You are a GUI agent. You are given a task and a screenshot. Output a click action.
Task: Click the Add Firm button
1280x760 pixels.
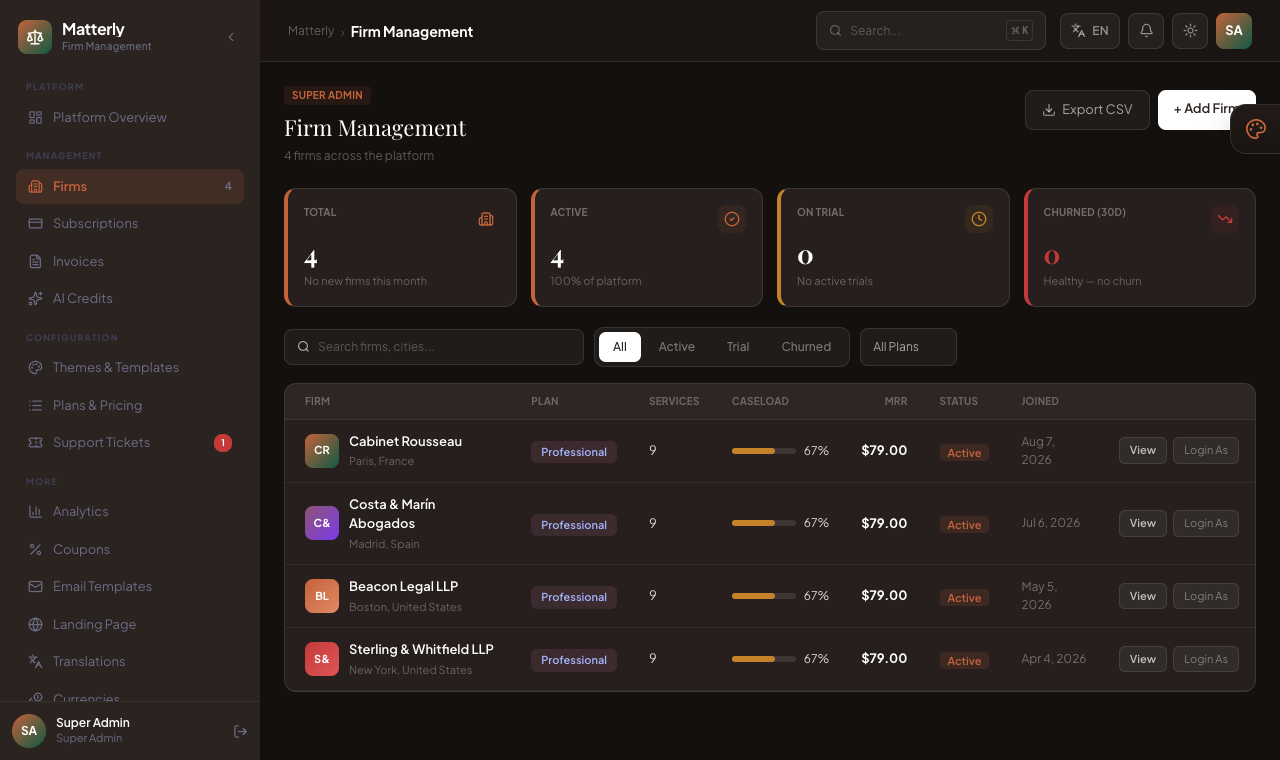(x=1207, y=110)
